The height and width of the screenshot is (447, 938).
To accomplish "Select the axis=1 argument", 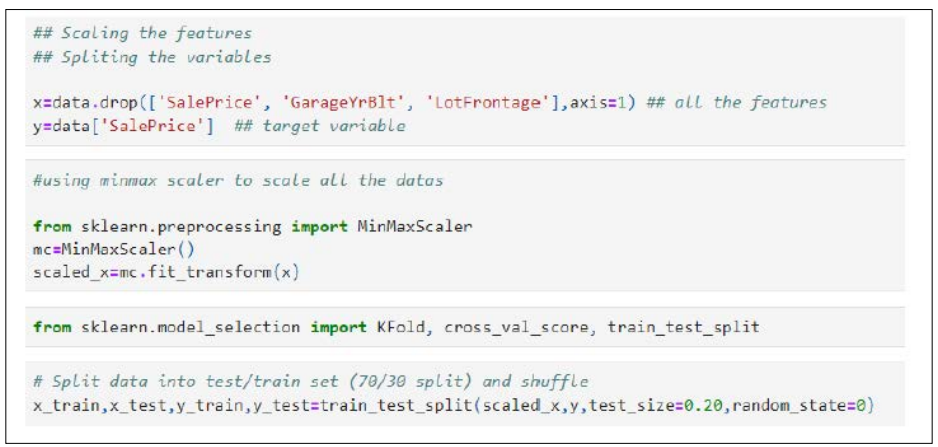I will pyautogui.click(x=605, y=103).
